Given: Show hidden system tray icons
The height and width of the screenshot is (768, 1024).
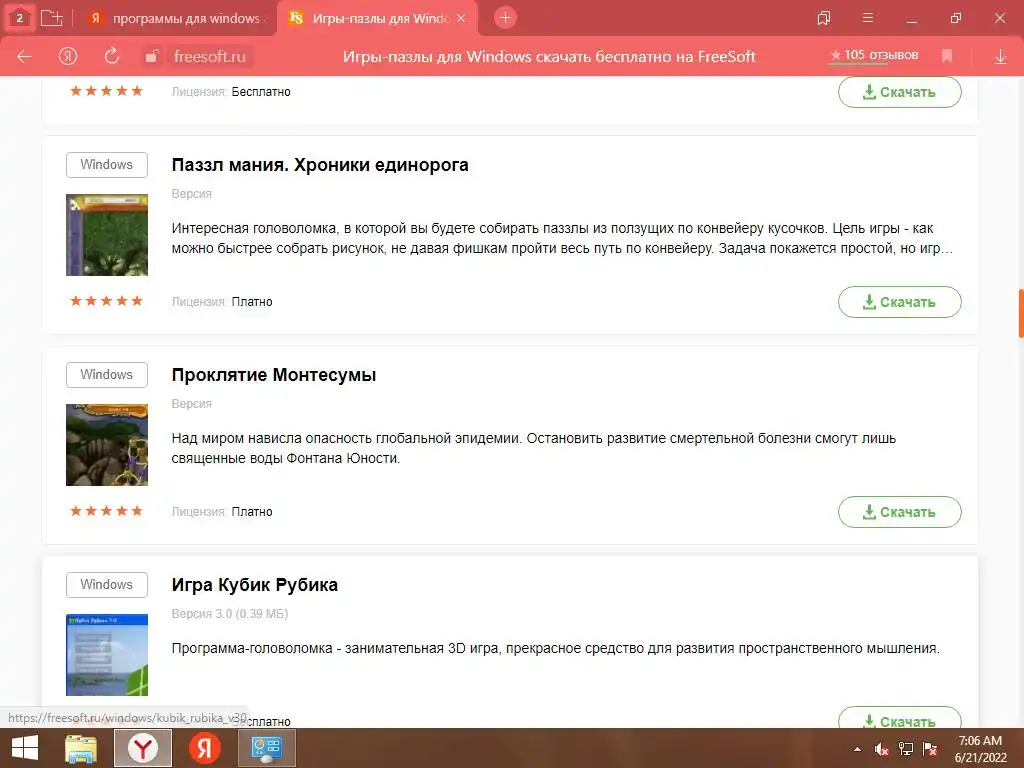Looking at the screenshot, I should (857, 749).
